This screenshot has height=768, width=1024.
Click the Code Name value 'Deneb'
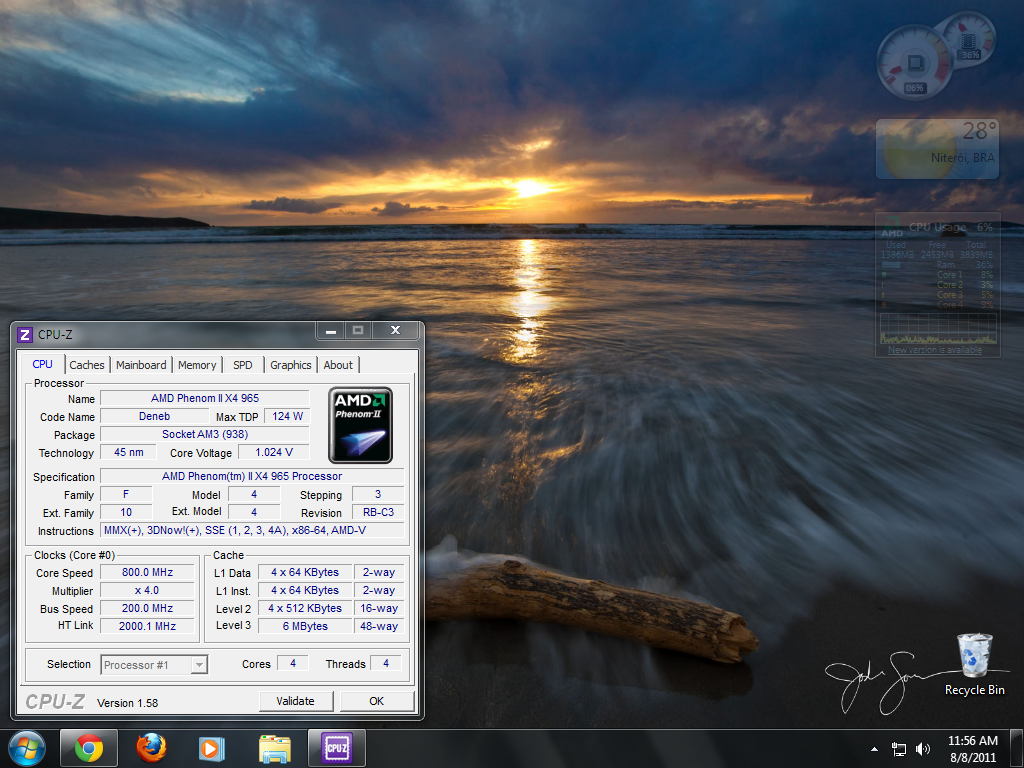pyautogui.click(x=154, y=417)
